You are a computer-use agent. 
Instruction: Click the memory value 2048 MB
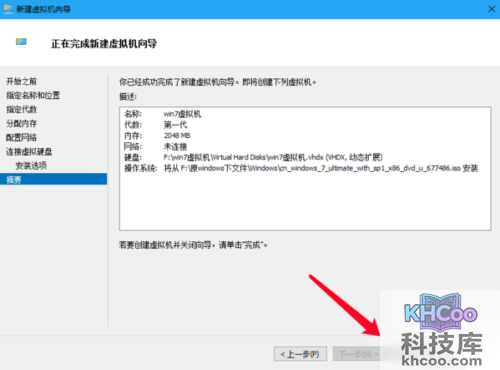tap(177, 136)
